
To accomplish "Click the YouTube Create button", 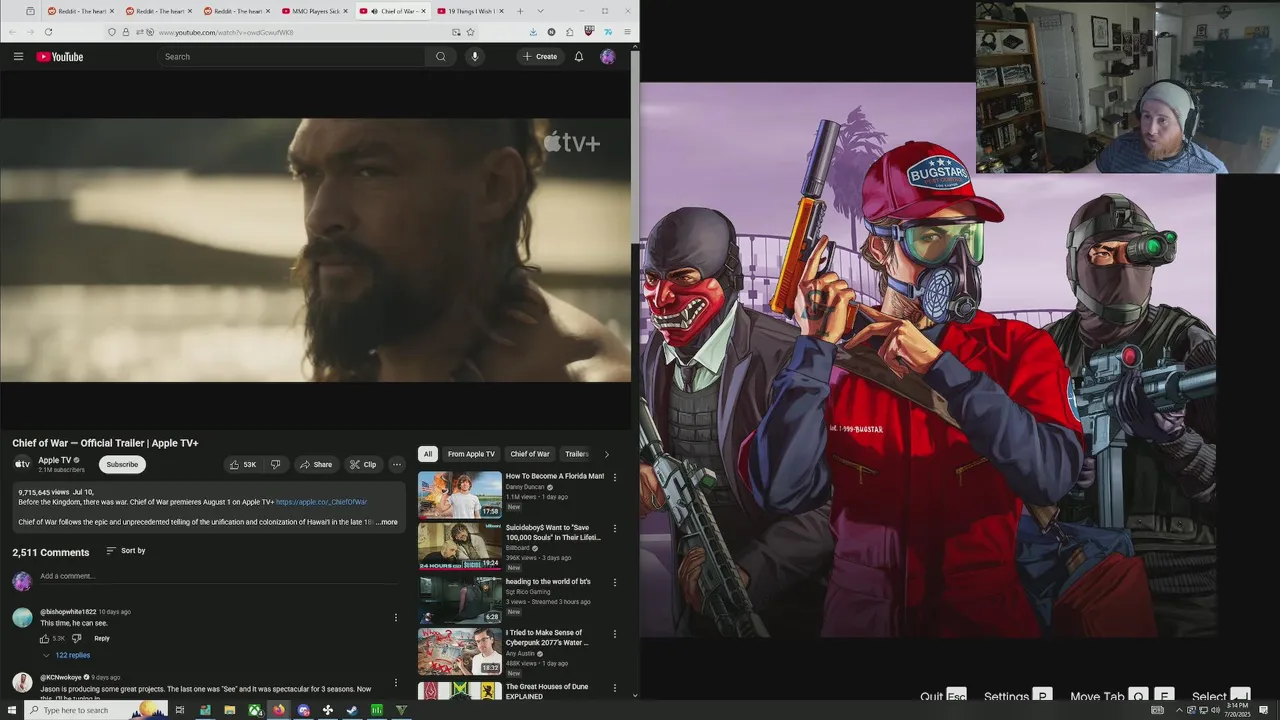I will [540, 57].
